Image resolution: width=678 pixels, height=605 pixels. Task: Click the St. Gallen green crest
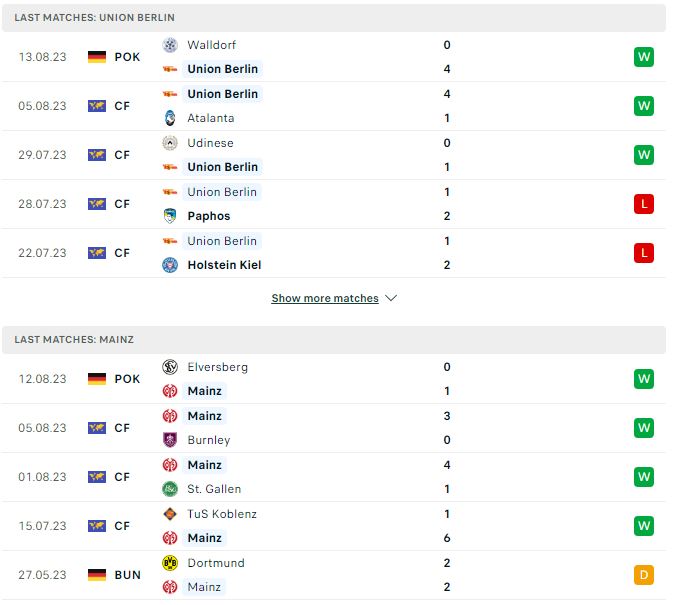pos(170,489)
